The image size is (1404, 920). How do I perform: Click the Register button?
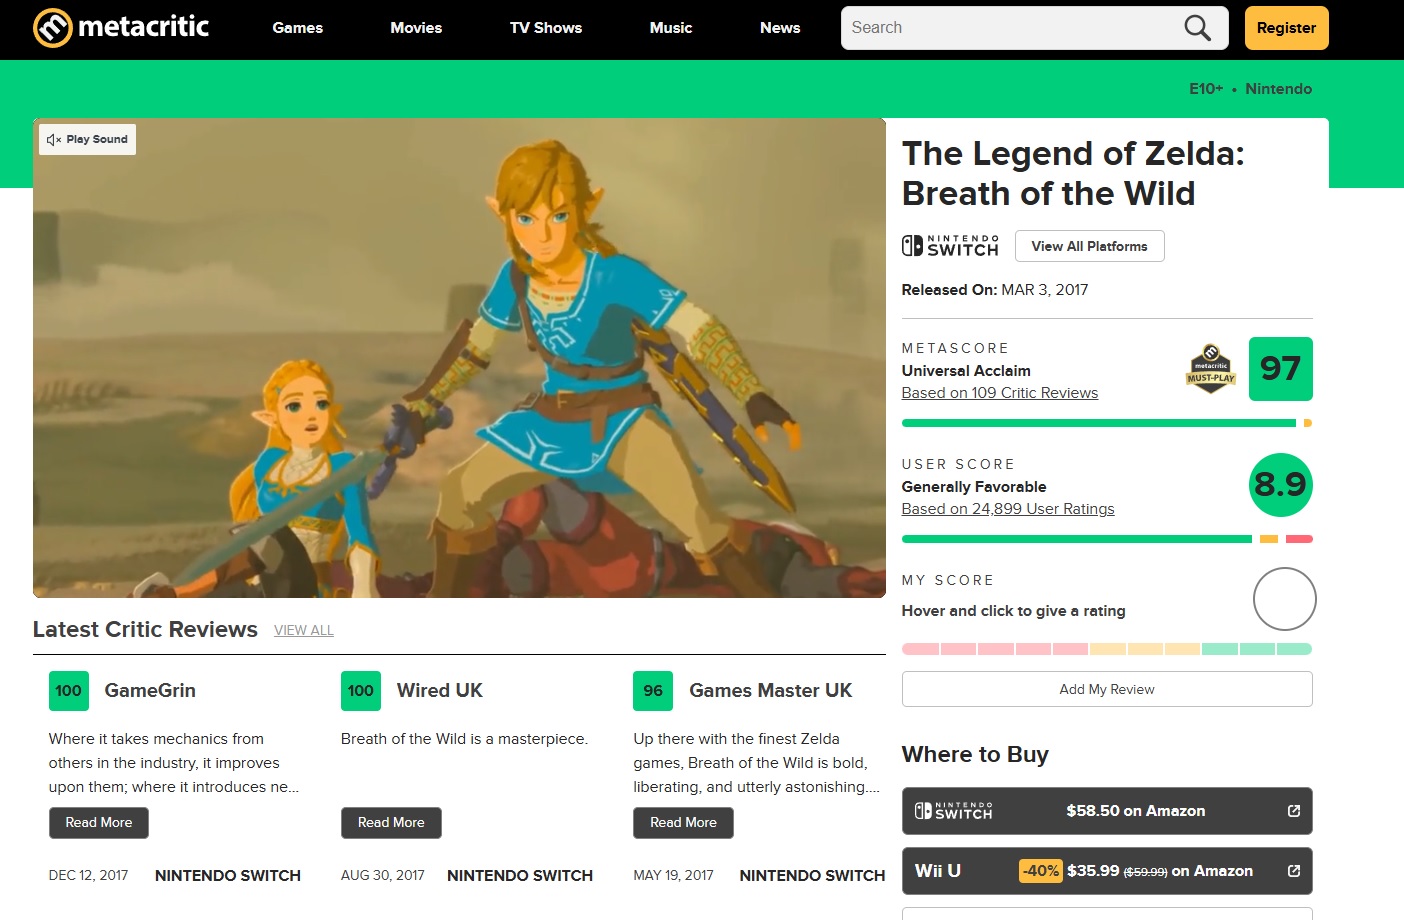click(1286, 28)
